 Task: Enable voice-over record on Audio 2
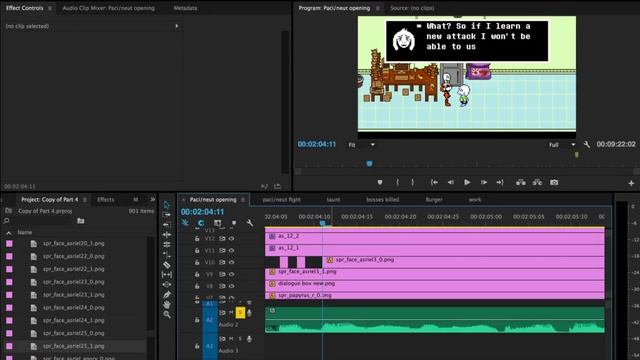coord(249,313)
